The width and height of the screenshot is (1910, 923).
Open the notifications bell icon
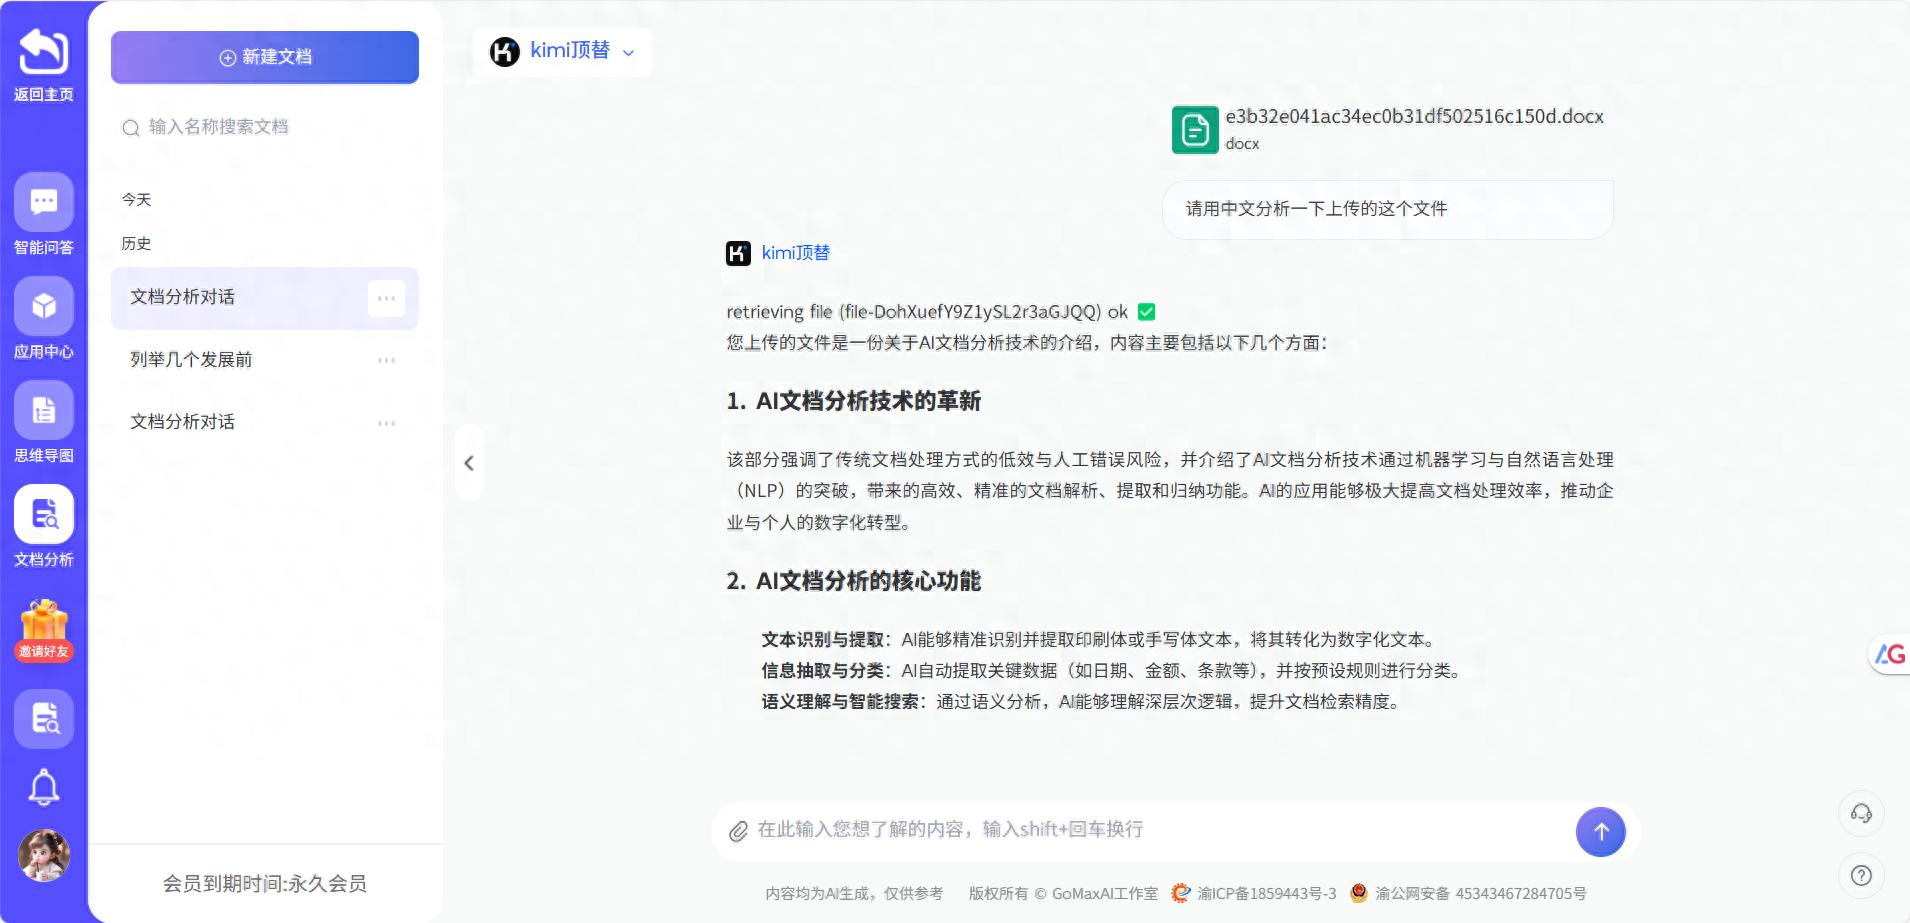click(43, 788)
